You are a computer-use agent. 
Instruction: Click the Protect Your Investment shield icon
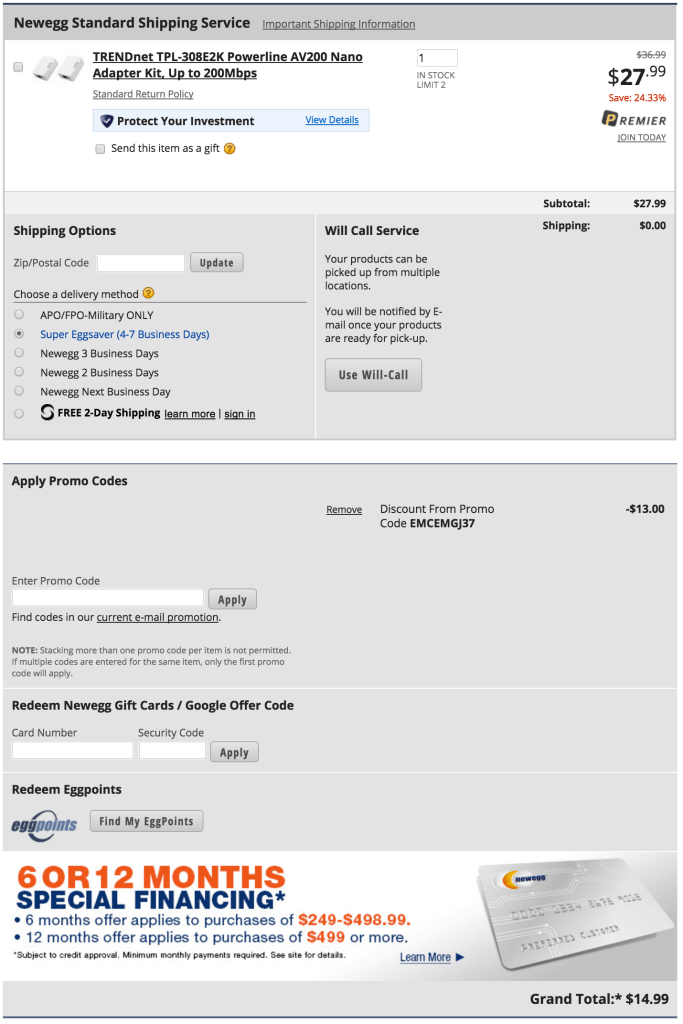[x=107, y=121]
